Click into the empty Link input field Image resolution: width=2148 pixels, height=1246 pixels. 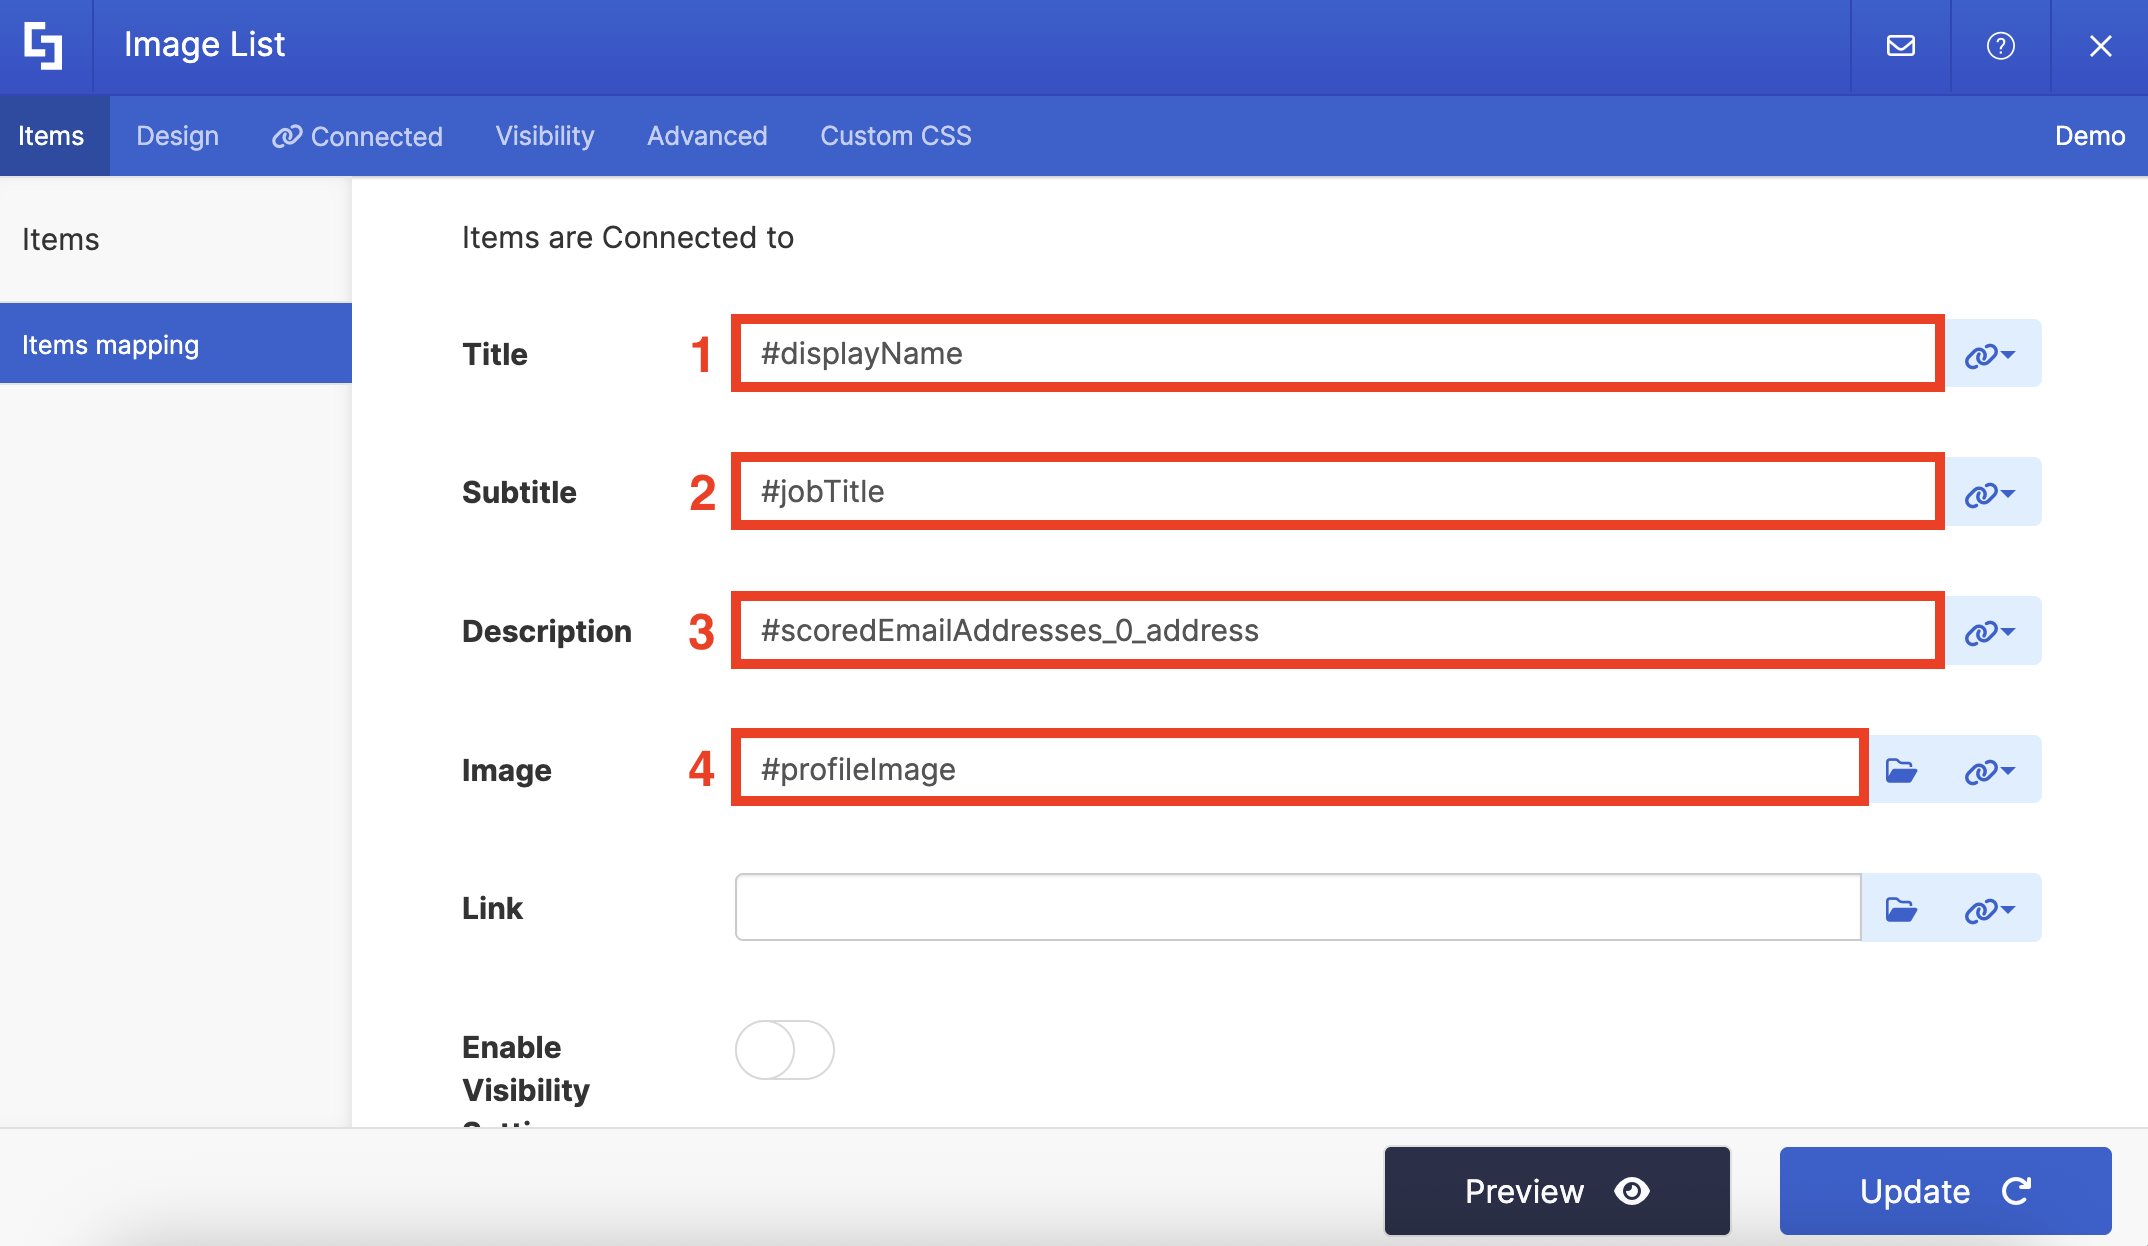tap(1297, 908)
